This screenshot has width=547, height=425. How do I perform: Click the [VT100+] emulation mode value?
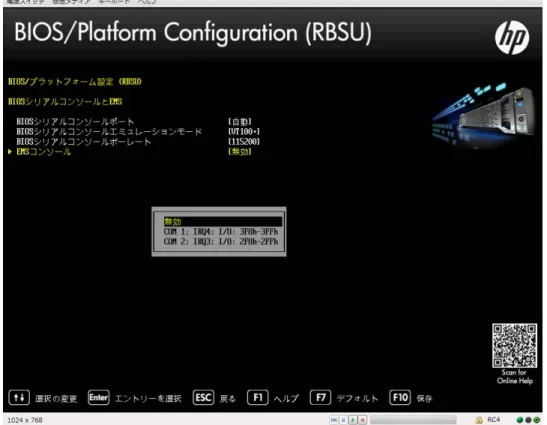point(244,132)
